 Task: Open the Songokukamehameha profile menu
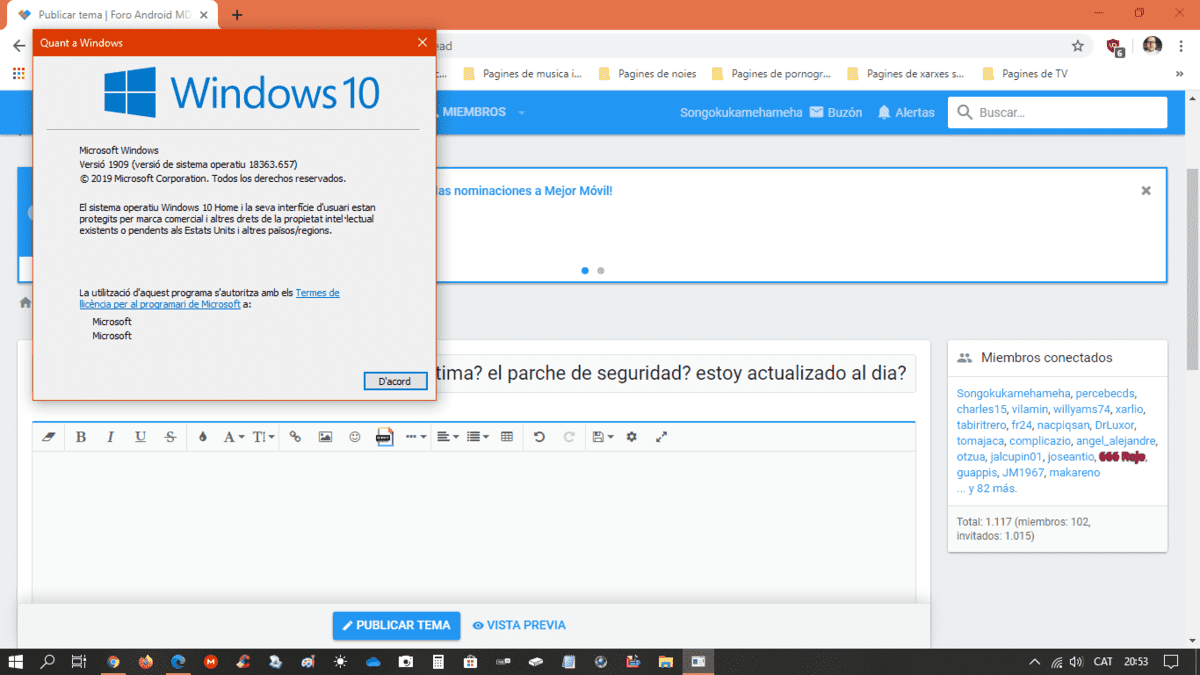[741, 112]
